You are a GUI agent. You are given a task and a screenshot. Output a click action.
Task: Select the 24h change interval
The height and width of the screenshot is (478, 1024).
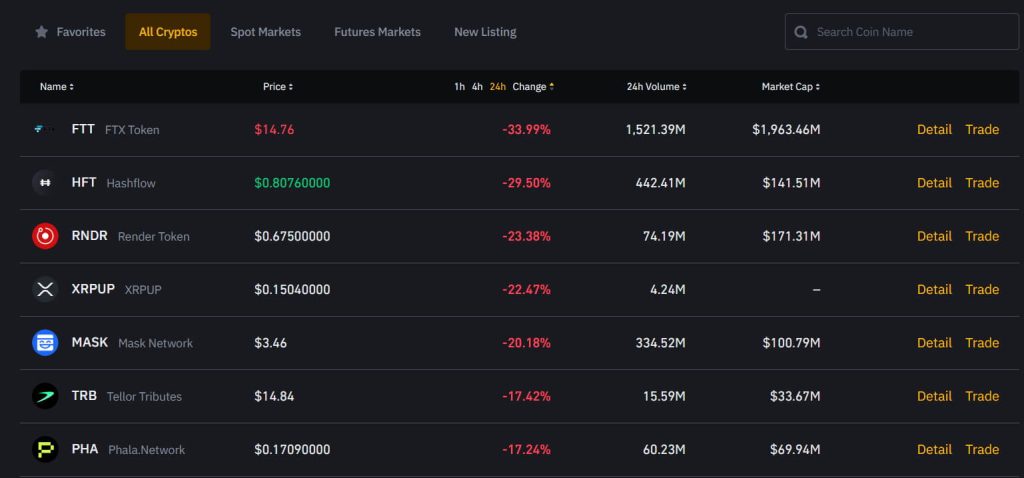498,87
